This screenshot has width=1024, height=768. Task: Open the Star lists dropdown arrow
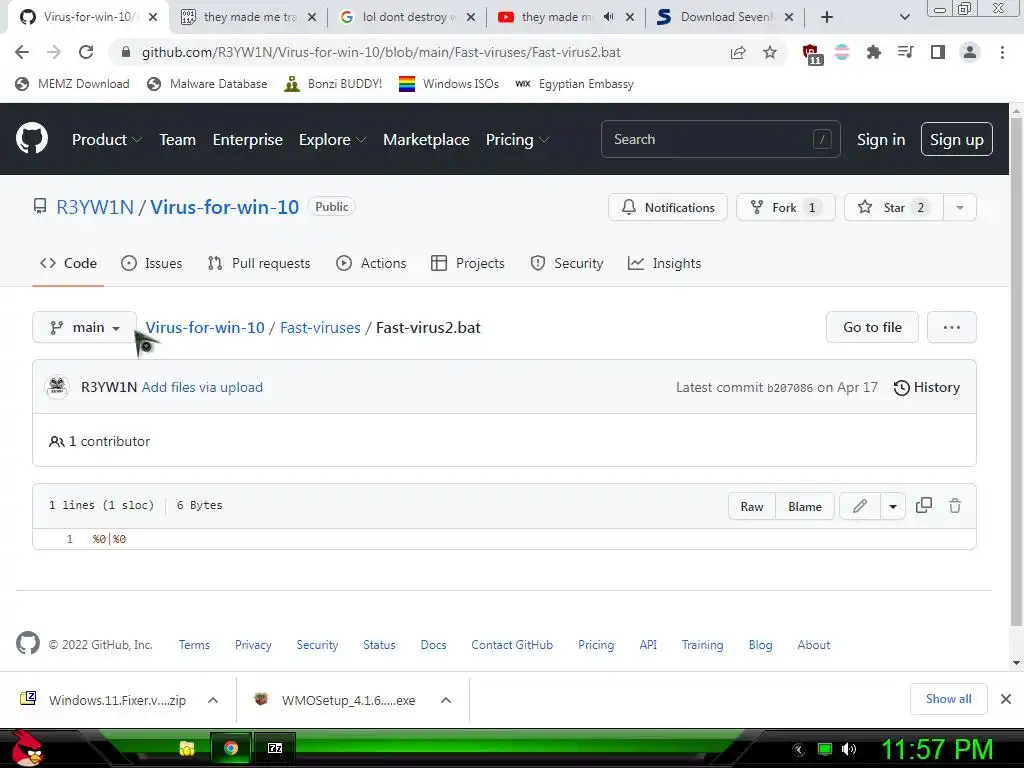pyautogui.click(x=960, y=207)
